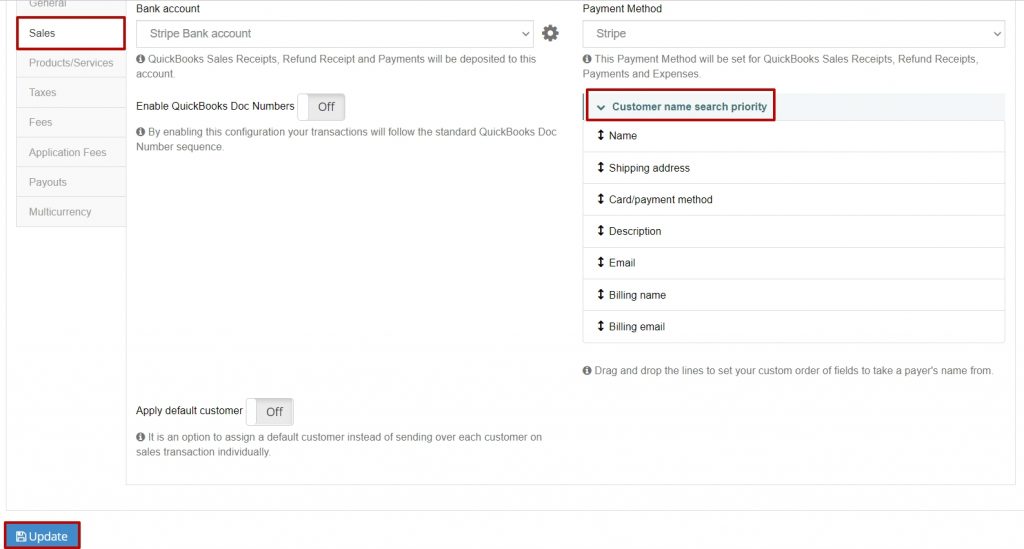This screenshot has height=549, width=1024.
Task: Toggle Enable QuickBooks Doc Numbers switch
Action: [x=321, y=107]
